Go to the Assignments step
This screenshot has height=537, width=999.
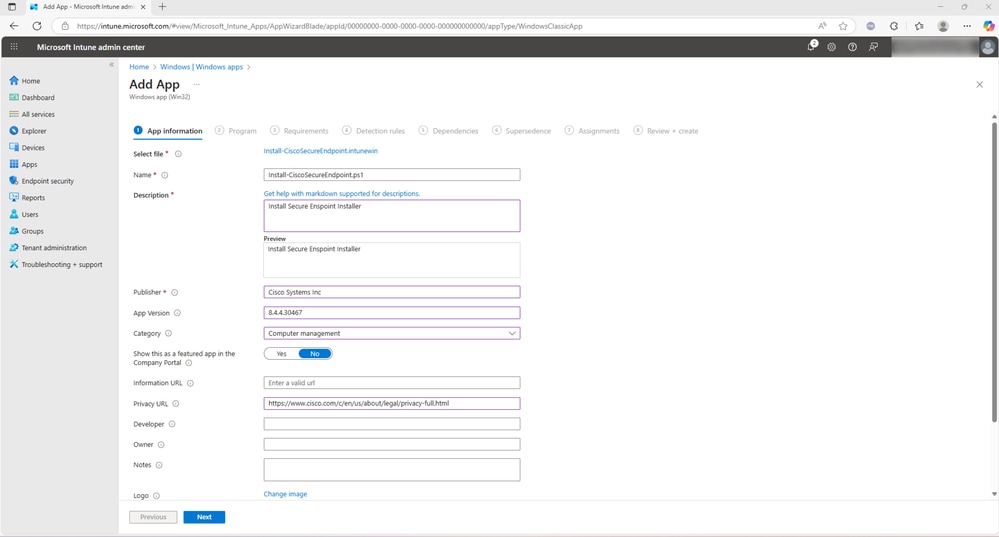click(592, 131)
